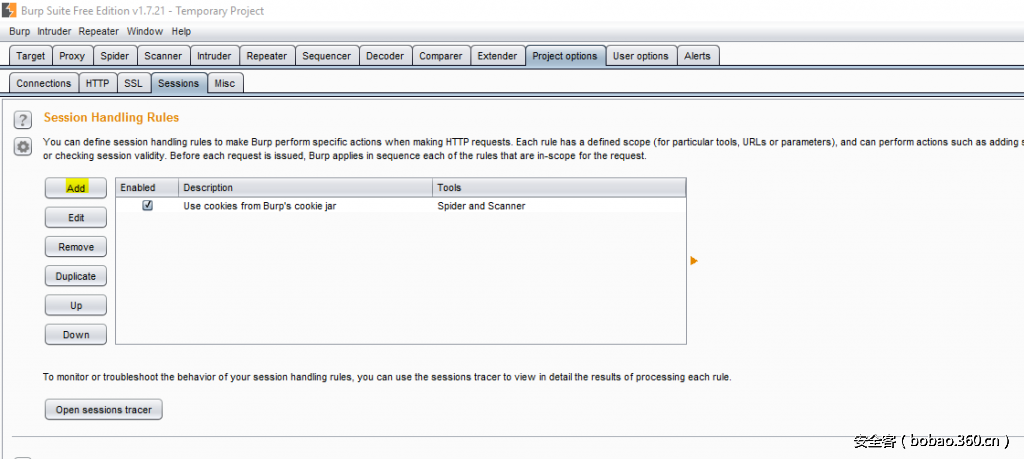Click Open sessions tracer button
Screen dimensions: 1024x459
pyautogui.click(x=104, y=410)
